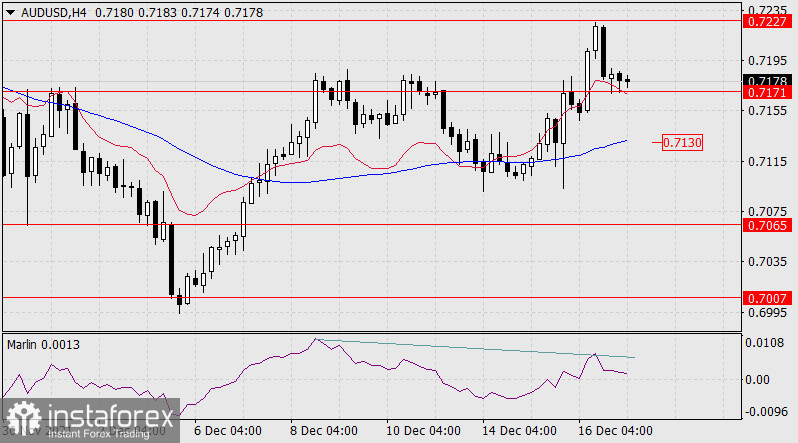Click the 0.7065 red price level tag
Viewport: 798px width, 443px height.
coord(763,225)
